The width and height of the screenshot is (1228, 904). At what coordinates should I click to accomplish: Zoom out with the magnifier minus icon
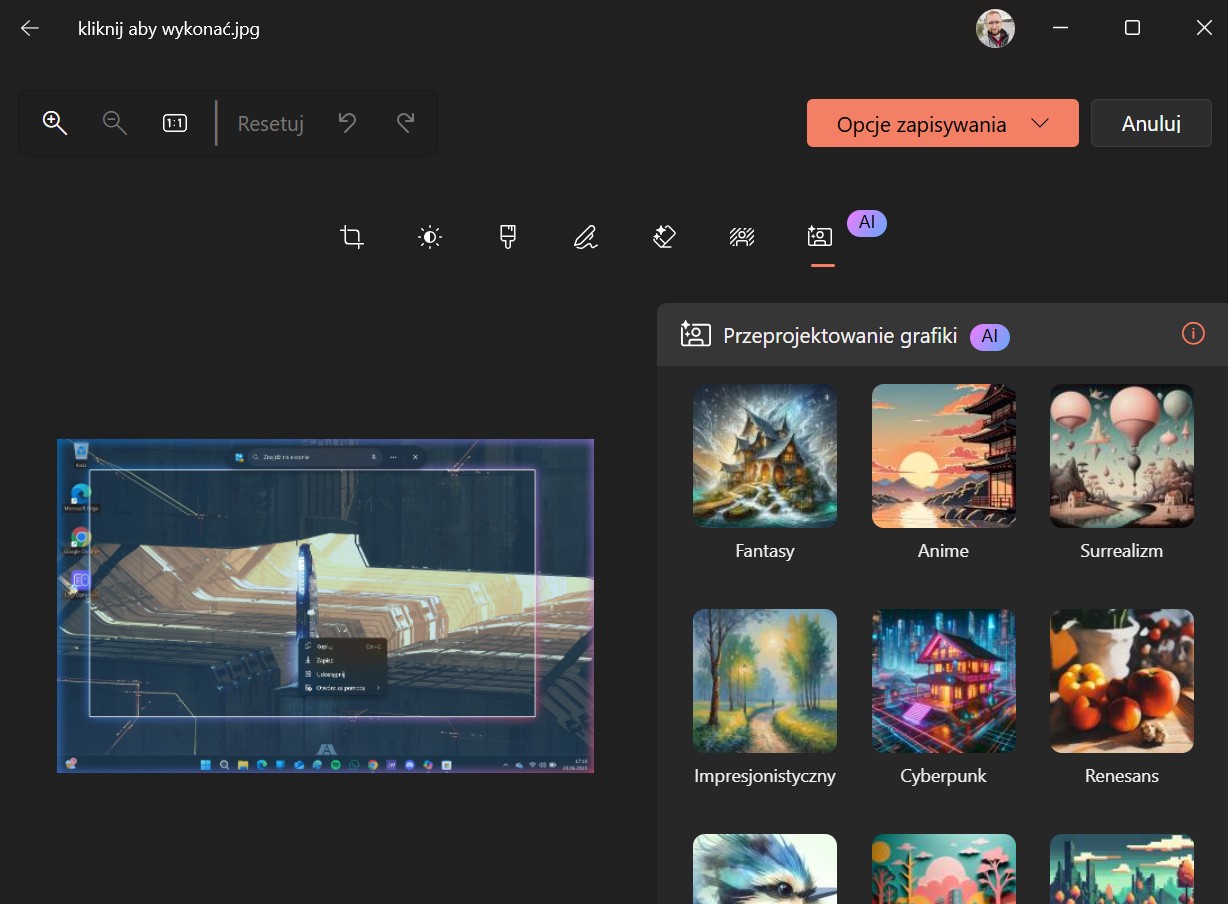coord(115,123)
